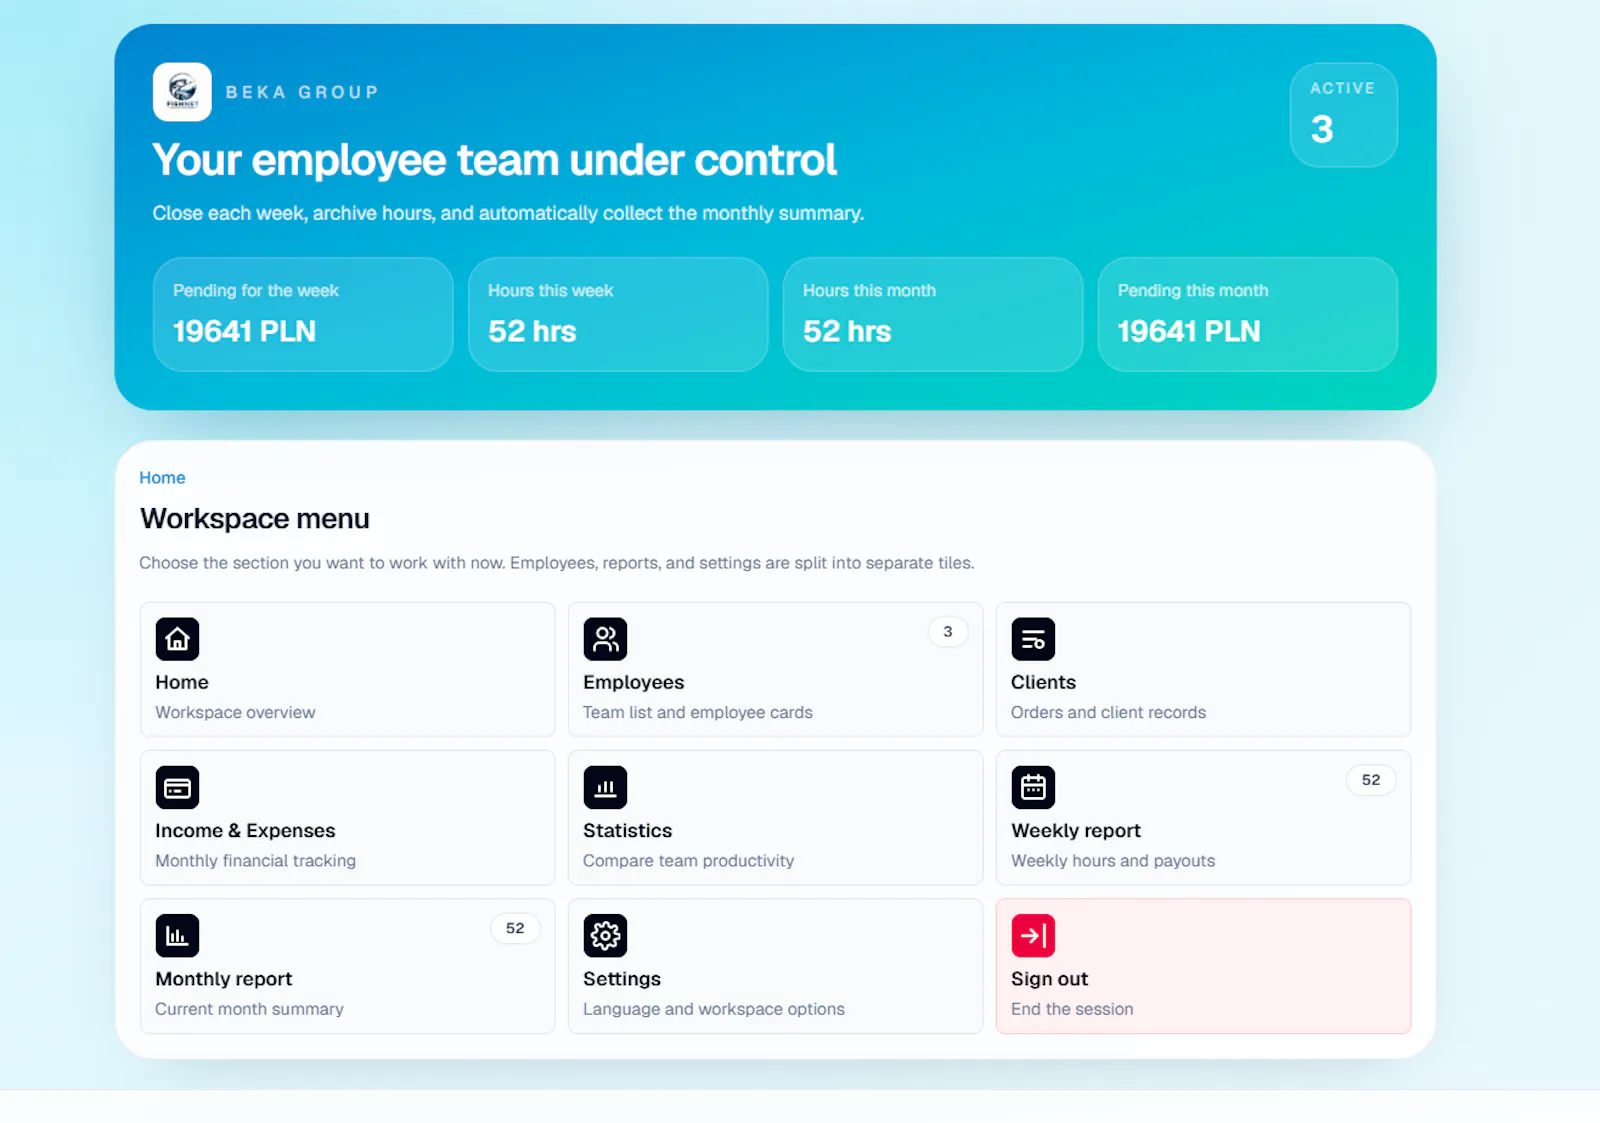Click the Settings gear icon
1600x1123 pixels.
tap(605, 936)
